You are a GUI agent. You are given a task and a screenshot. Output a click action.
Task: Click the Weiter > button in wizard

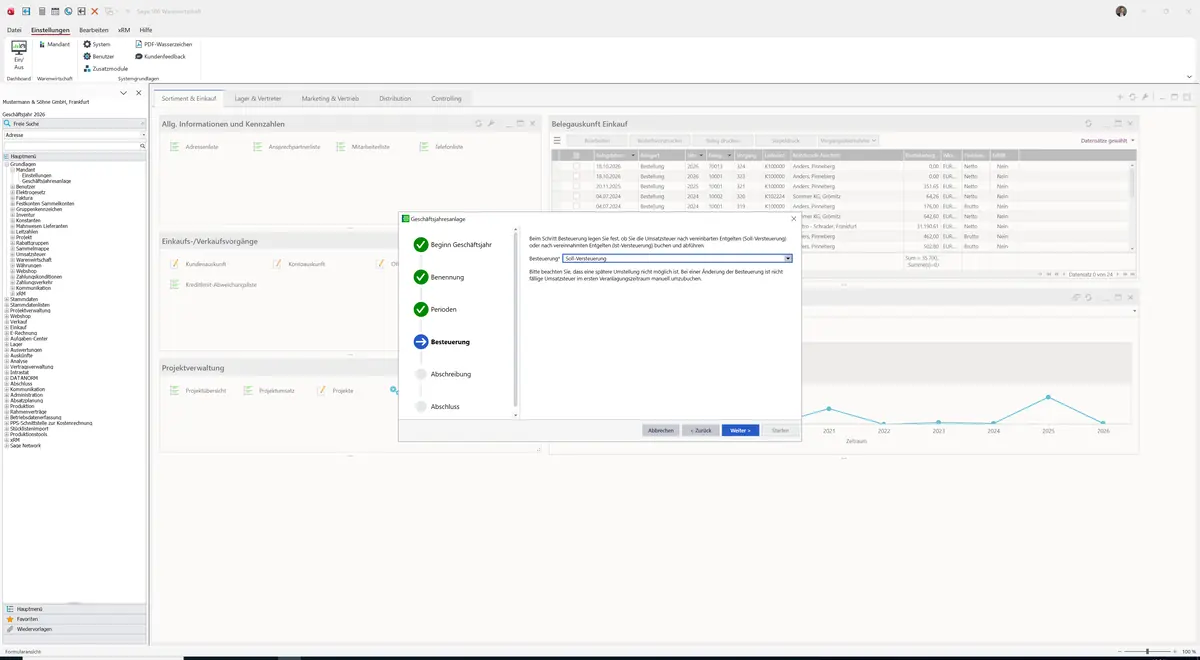[x=741, y=430]
